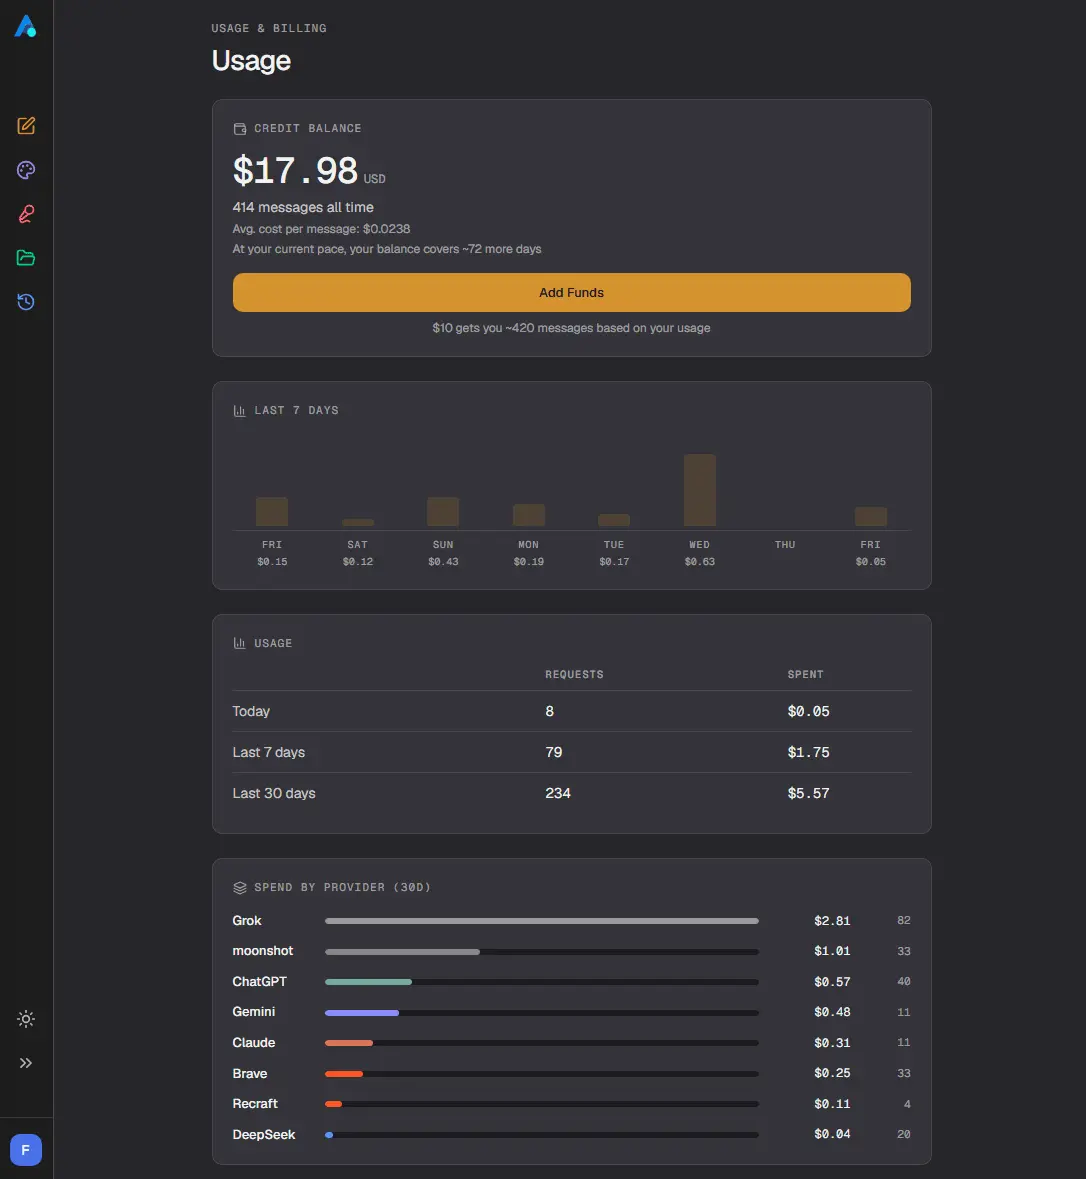Click the Recraft provider name
Screen dimensions: 1086x1179
[255, 1103]
